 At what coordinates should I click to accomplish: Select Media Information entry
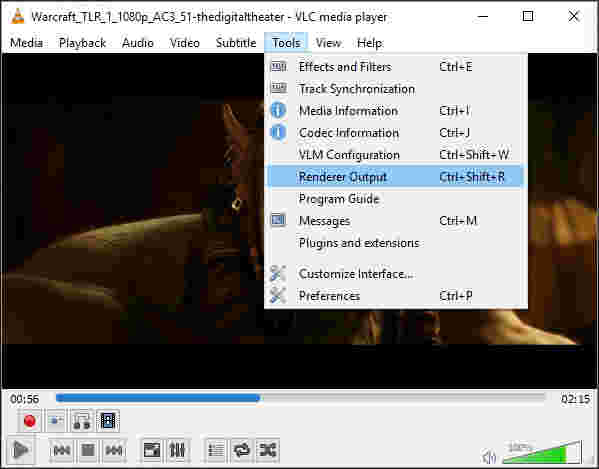pos(396,111)
